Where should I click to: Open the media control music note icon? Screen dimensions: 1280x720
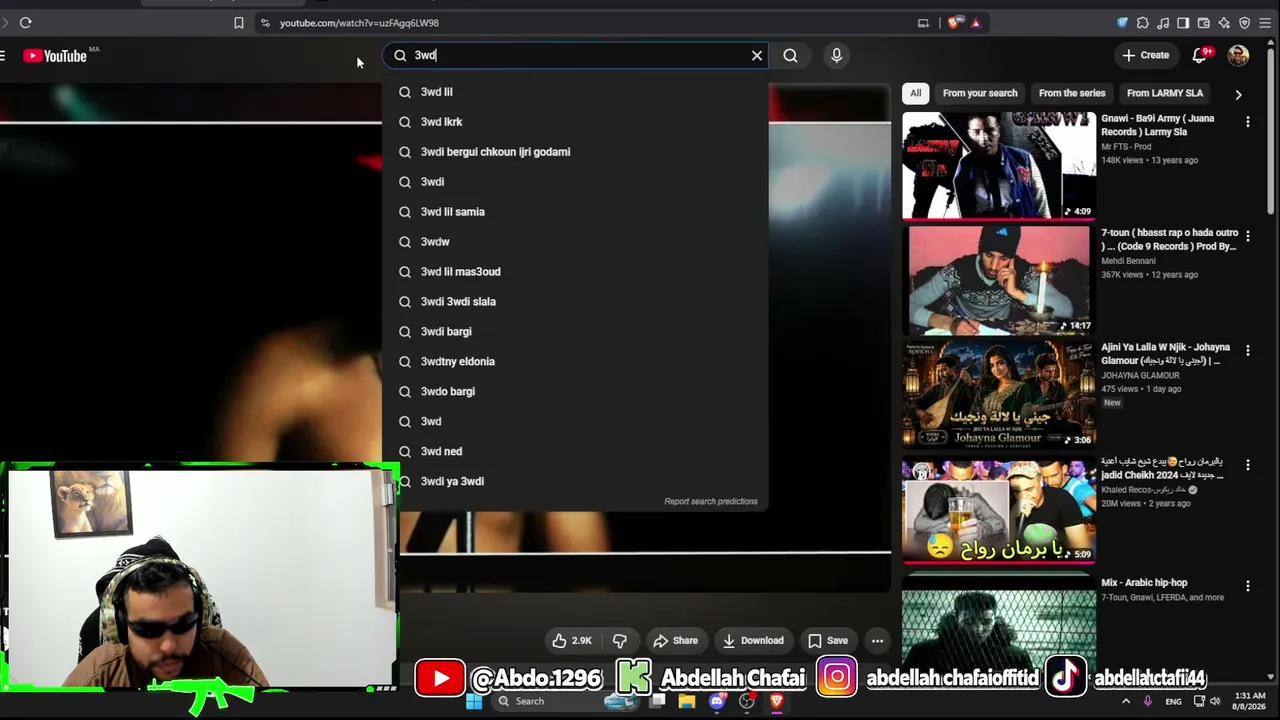(x=1163, y=23)
